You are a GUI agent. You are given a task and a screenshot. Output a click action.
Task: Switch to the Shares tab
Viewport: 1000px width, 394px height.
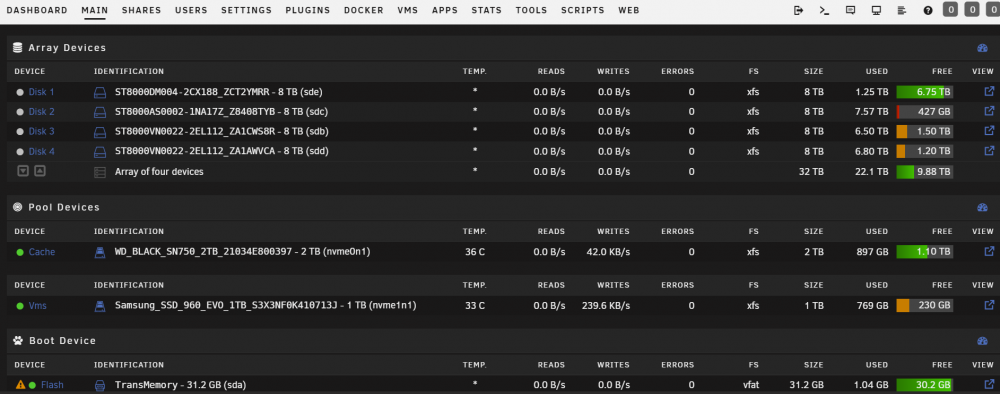point(142,10)
